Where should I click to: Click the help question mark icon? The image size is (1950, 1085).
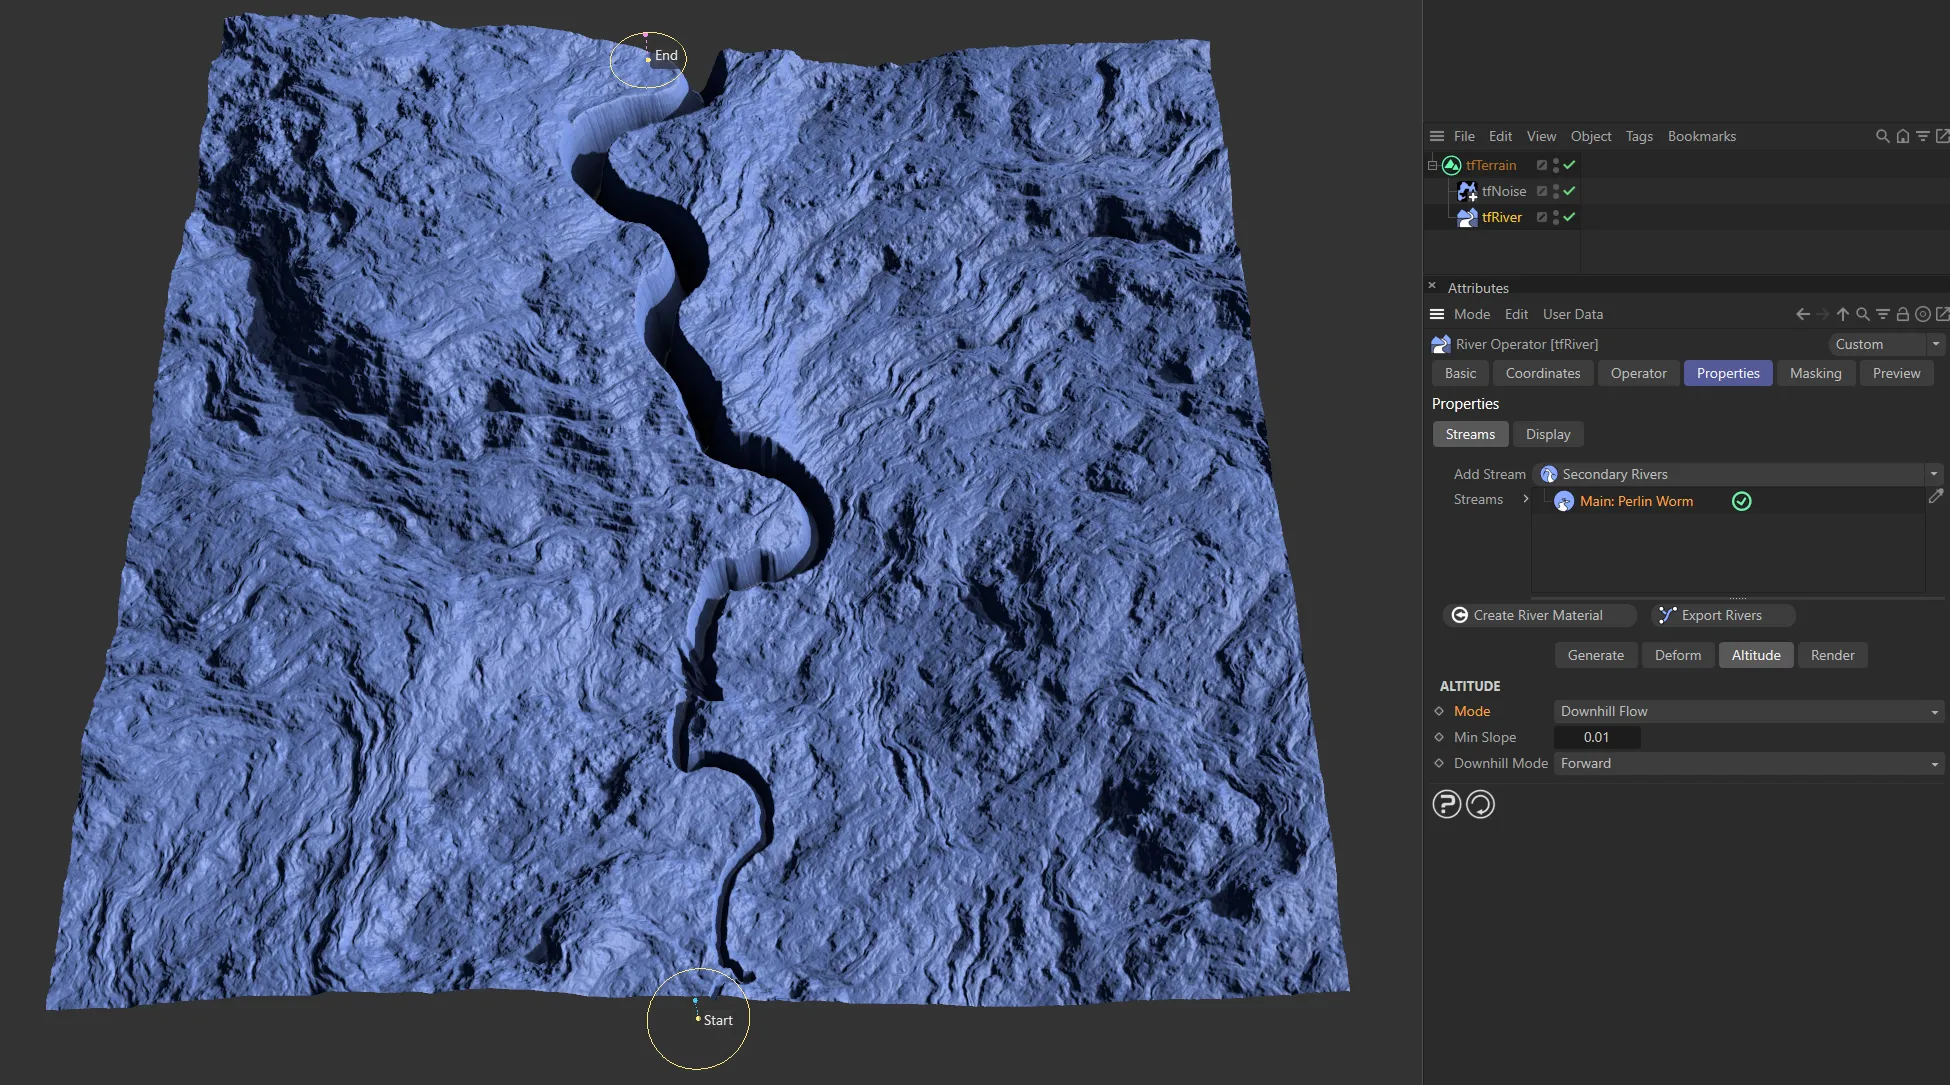coord(1446,804)
